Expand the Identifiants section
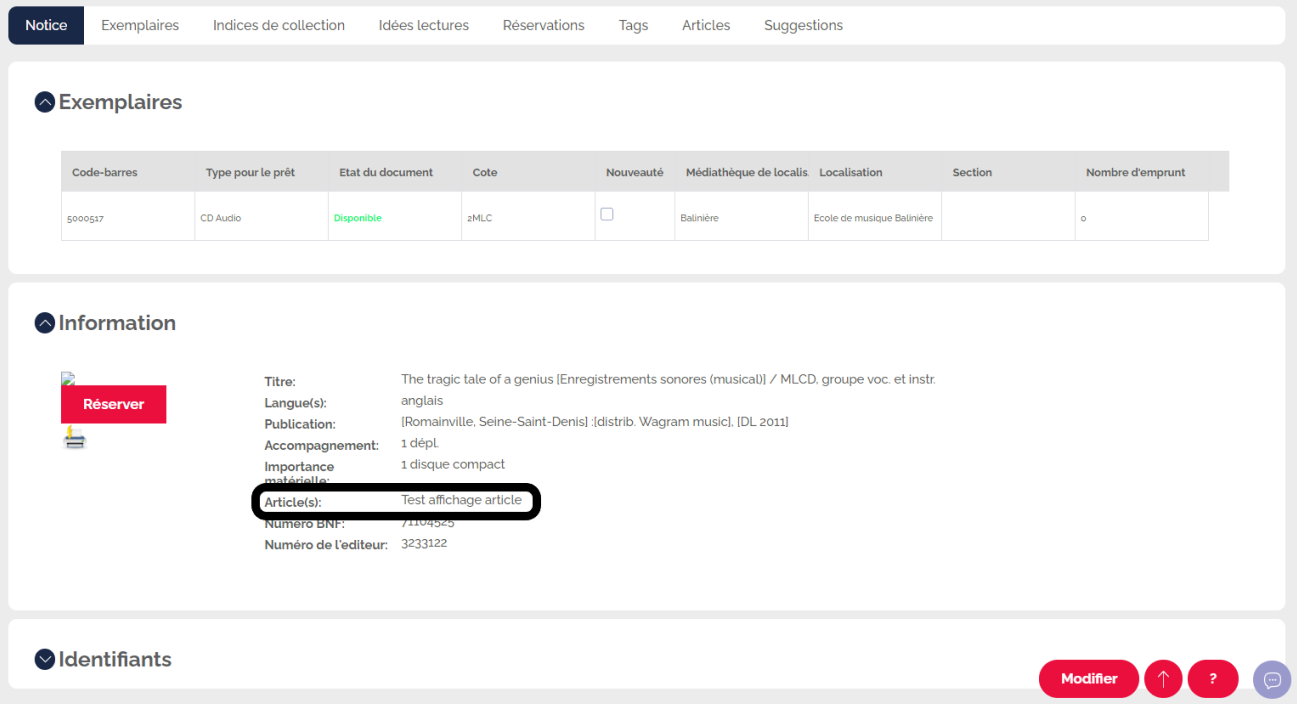 45,660
